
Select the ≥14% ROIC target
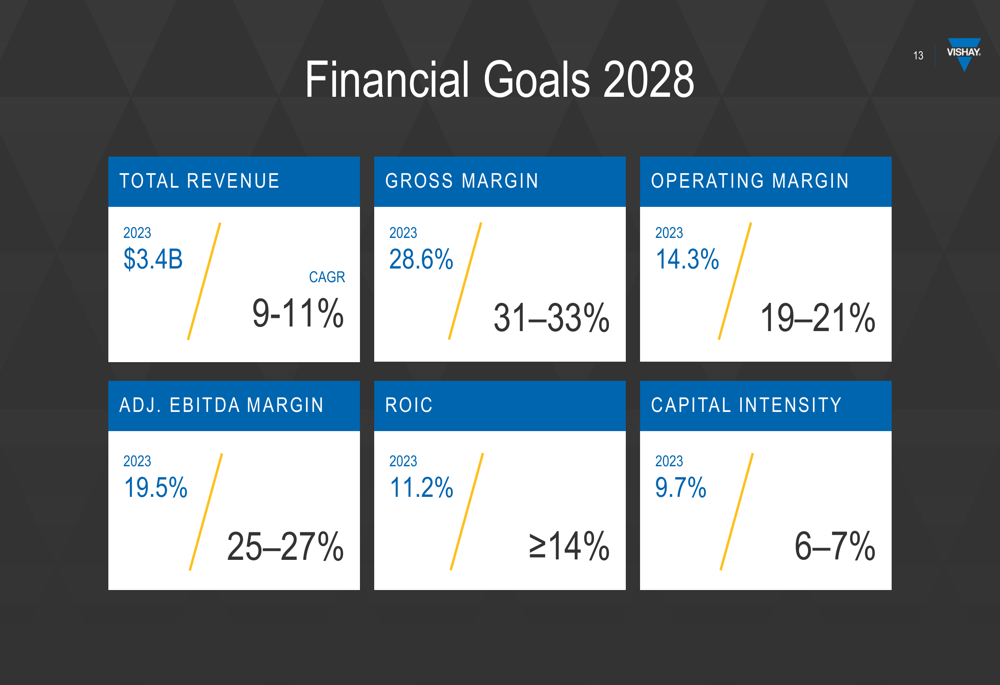[x=569, y=547]
